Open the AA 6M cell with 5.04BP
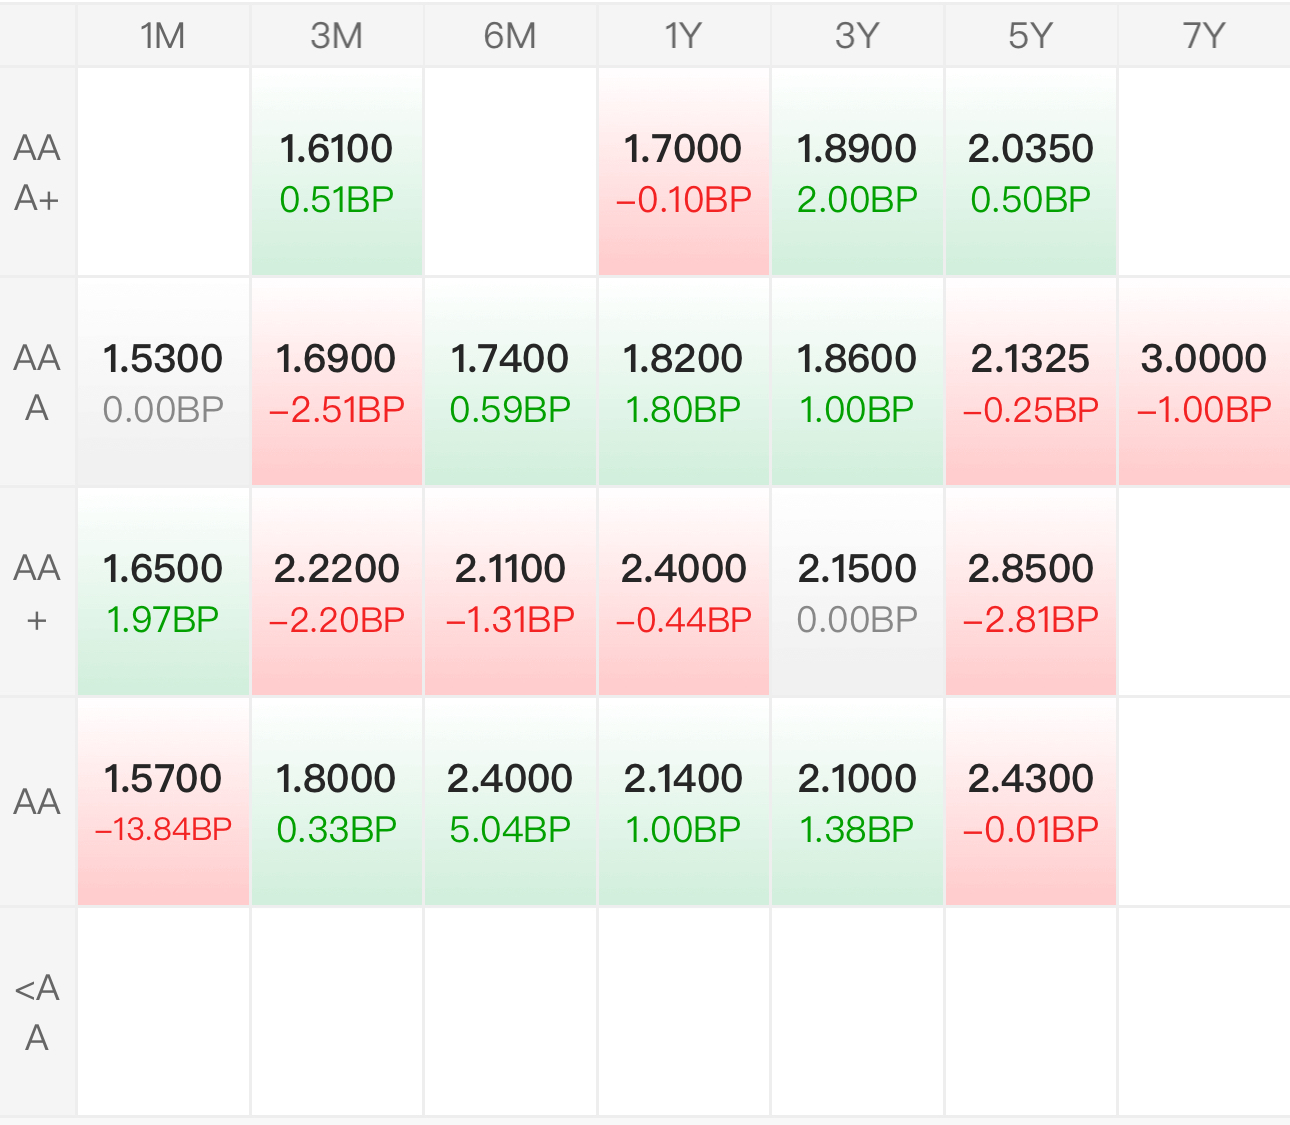 (x=510, y=802)
